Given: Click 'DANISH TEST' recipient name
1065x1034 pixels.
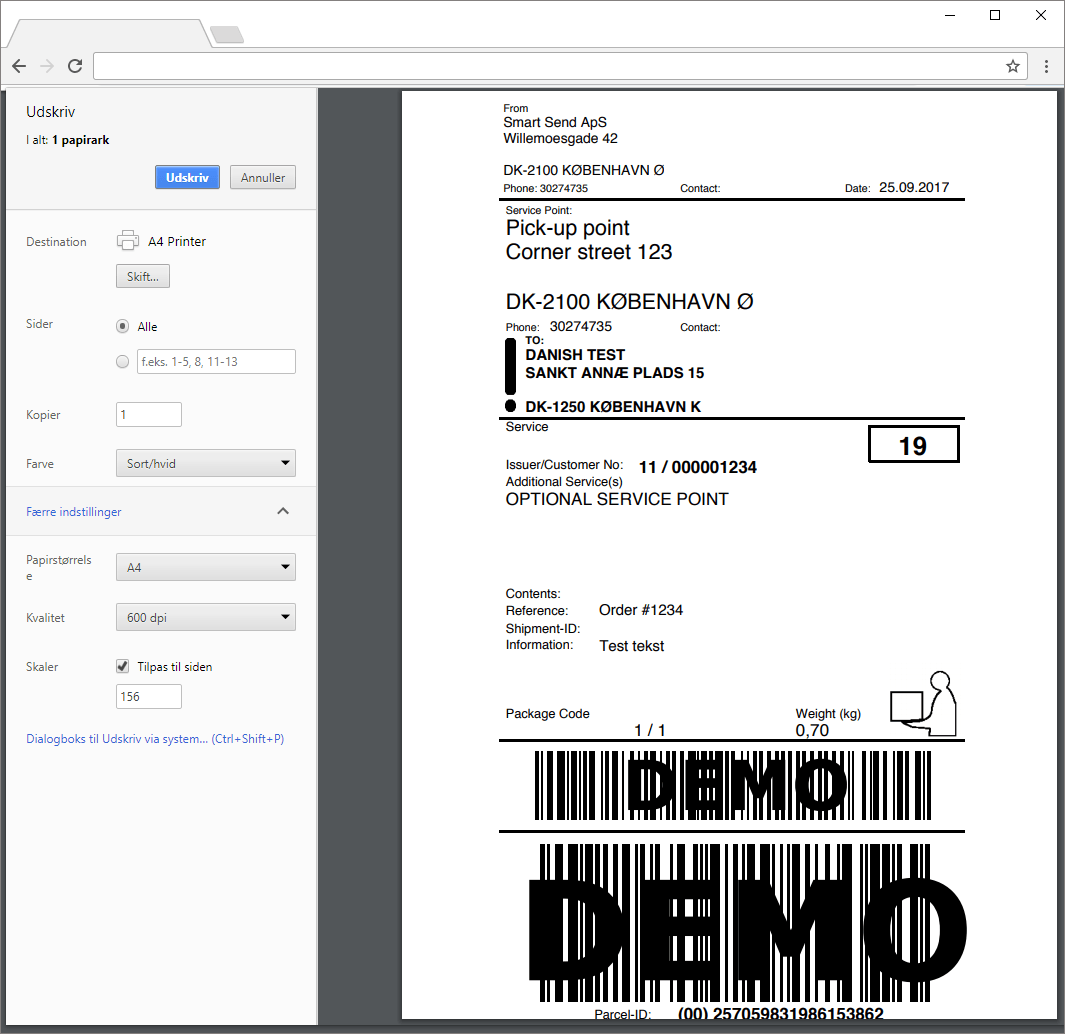Looking at the screenshot, I should (575, 355).
